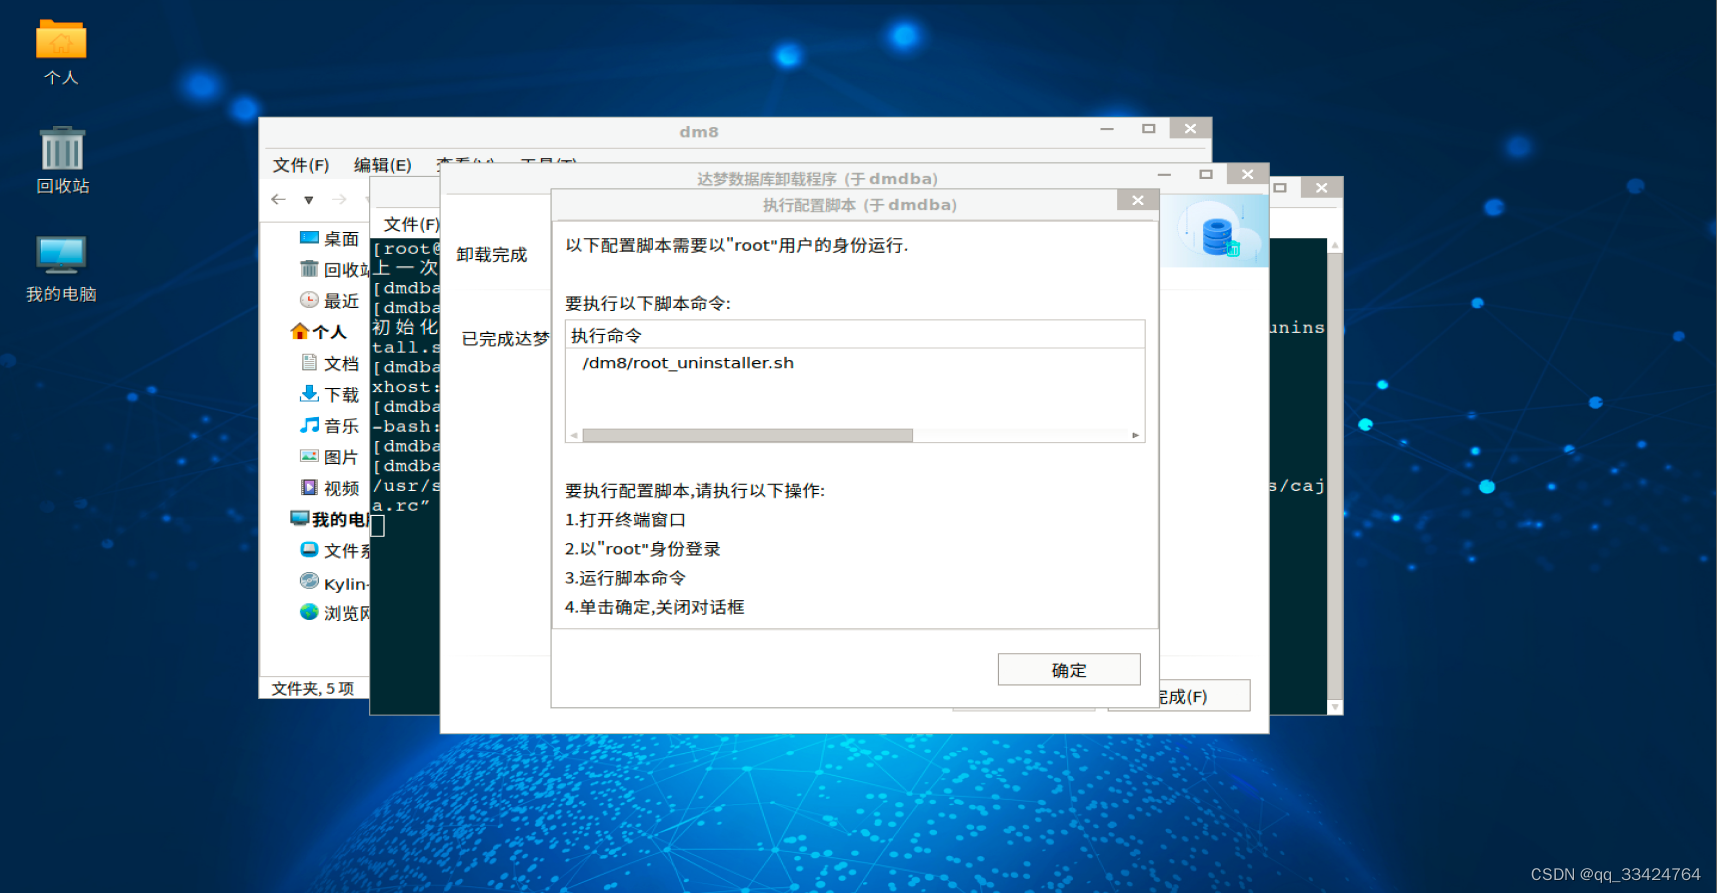Select 音乐 in file manager sidebar

click(x=329, y=425)
